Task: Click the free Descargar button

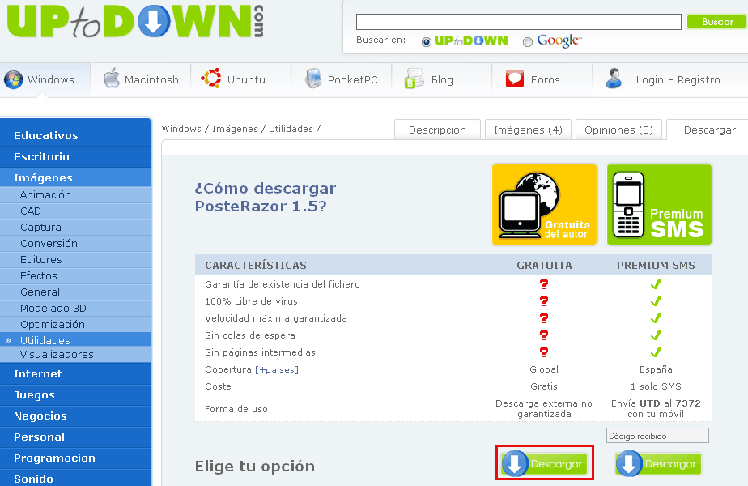Action: 544,463
